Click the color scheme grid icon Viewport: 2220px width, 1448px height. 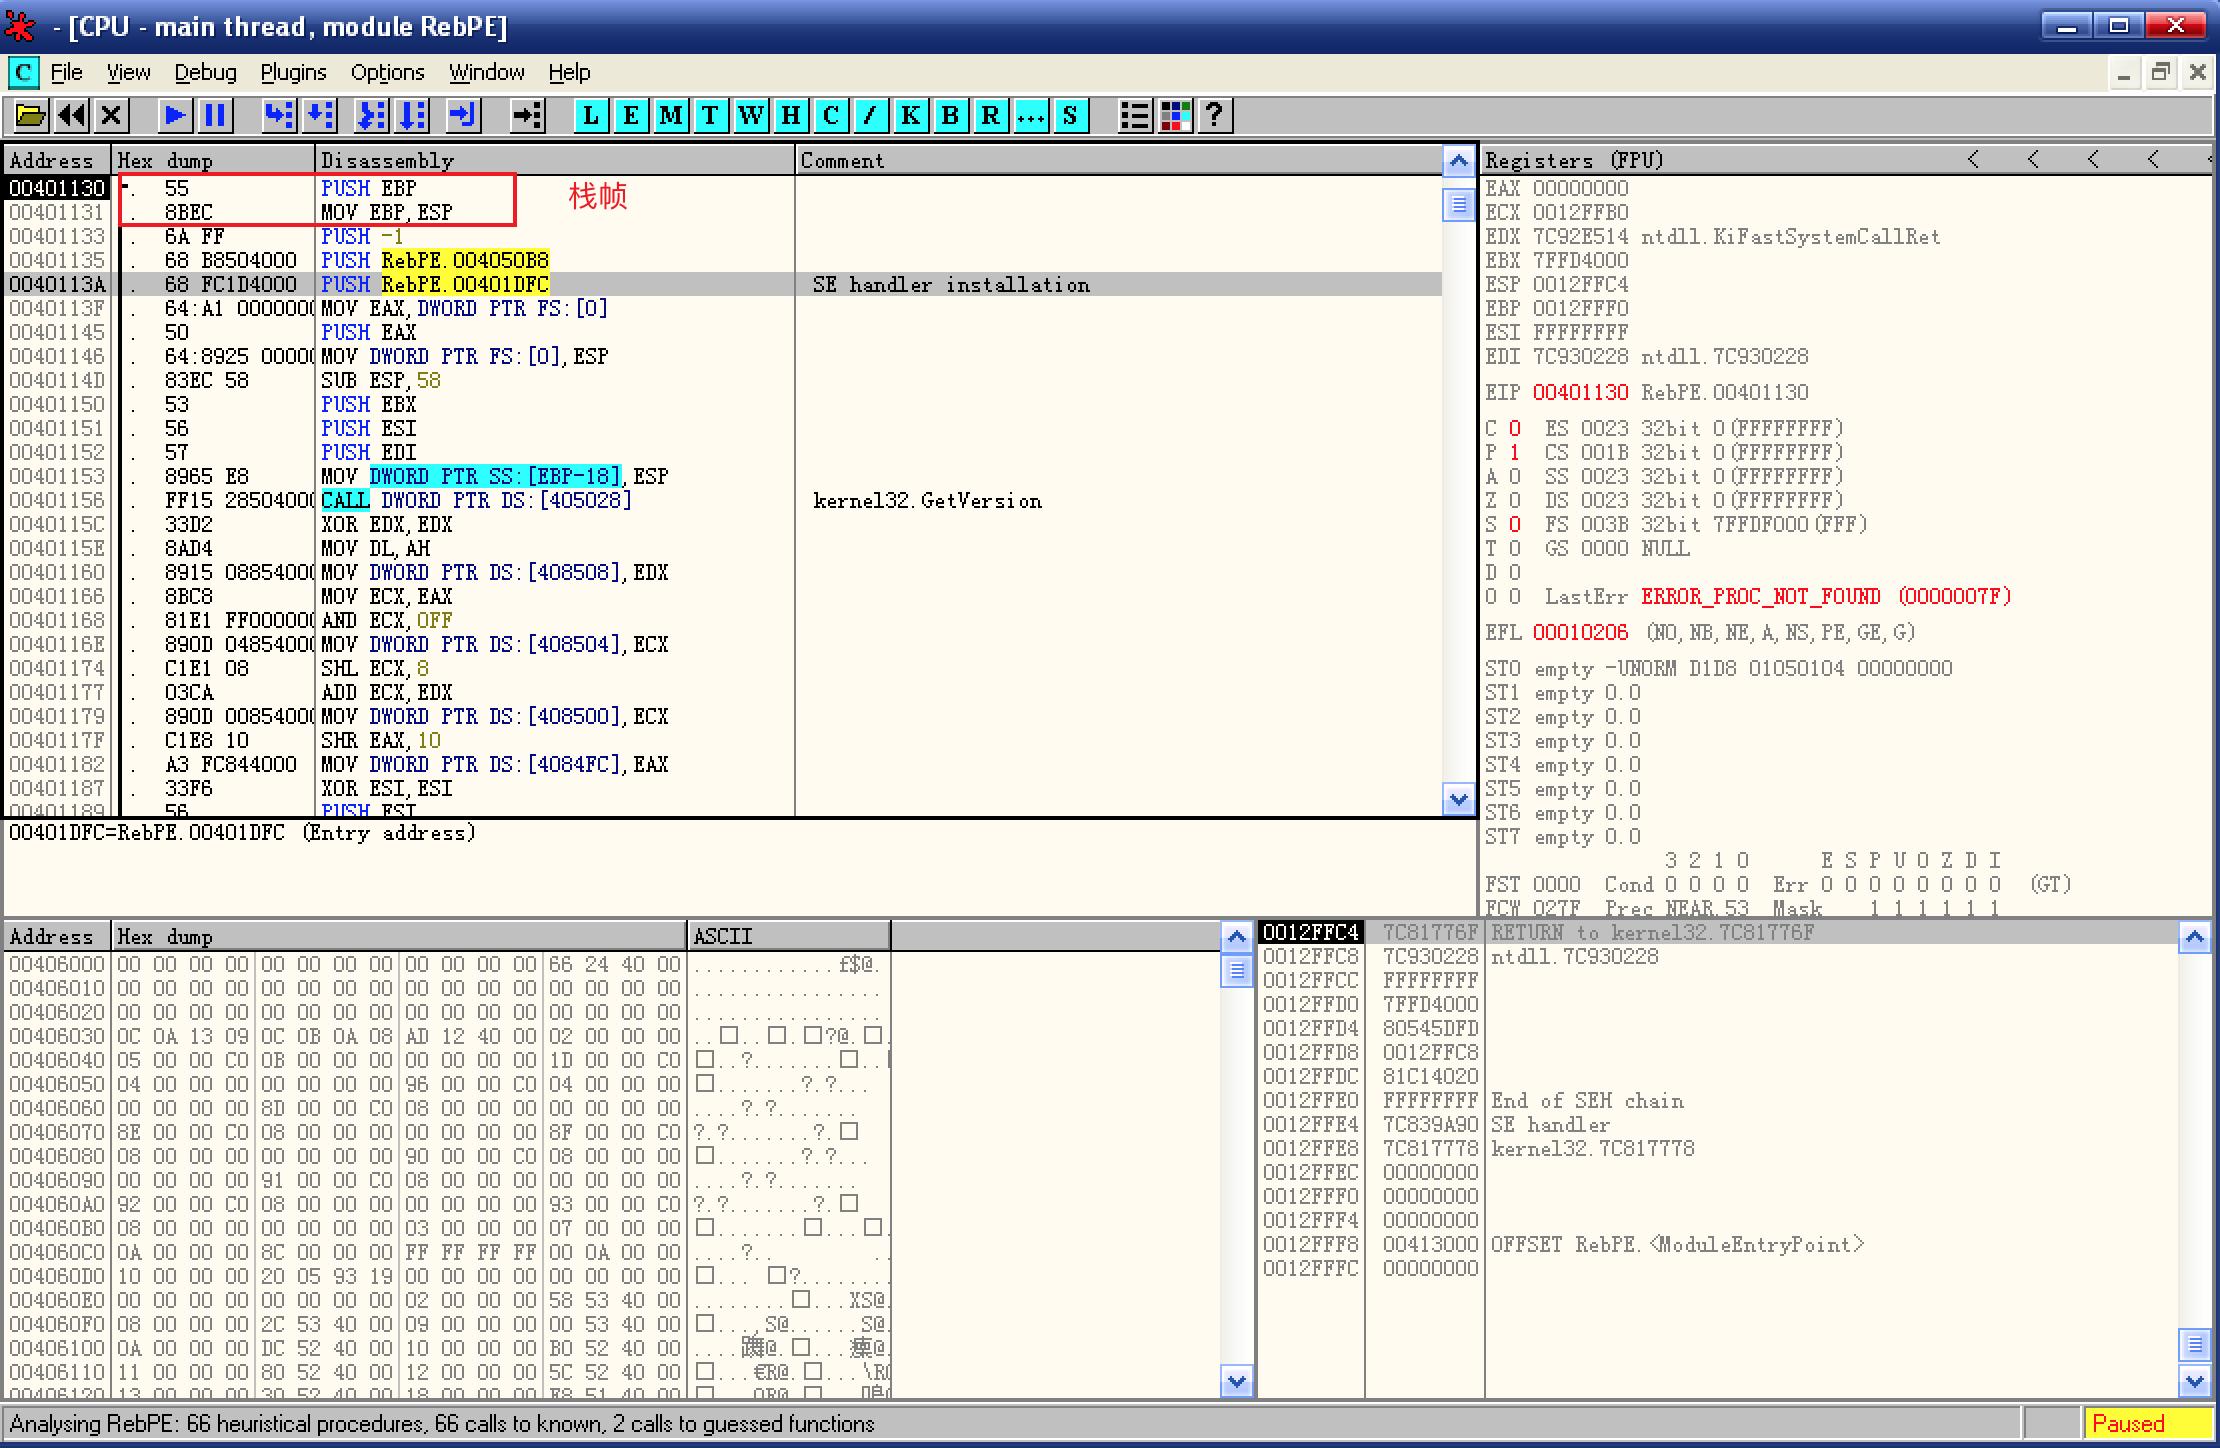(x=1175, y=116)
